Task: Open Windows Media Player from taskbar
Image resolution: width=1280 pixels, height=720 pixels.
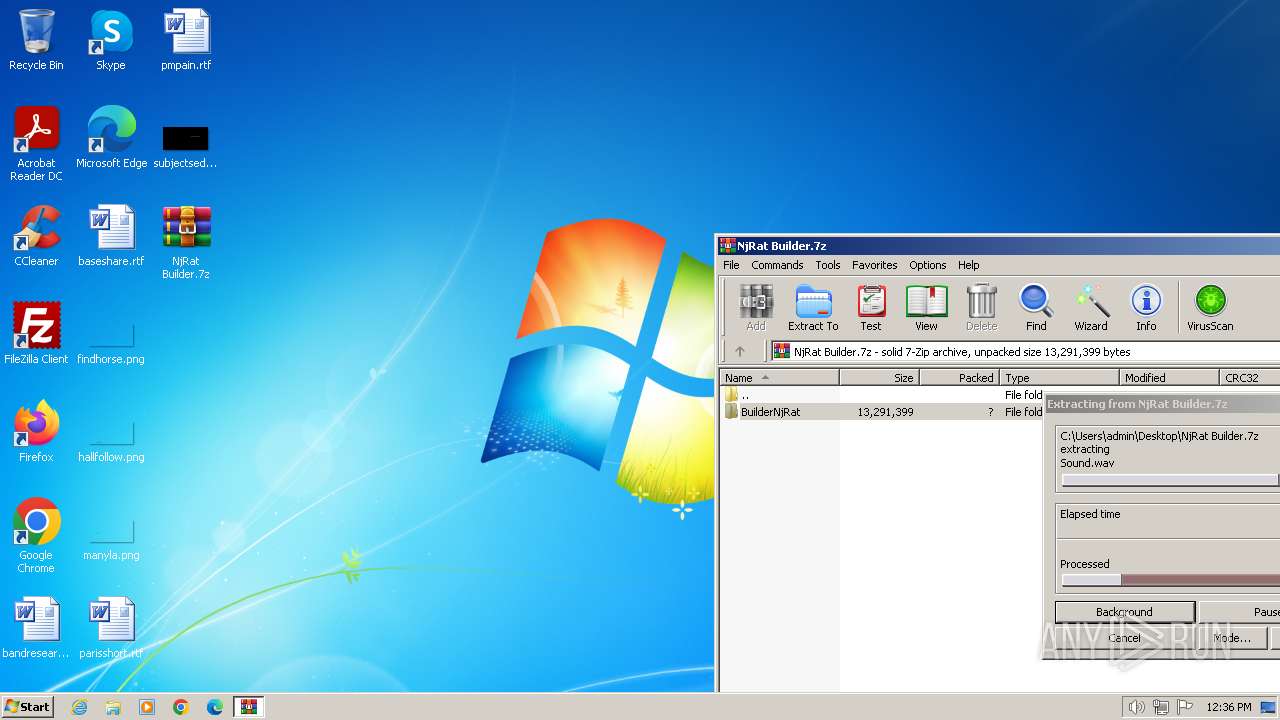Action: click(147, 707)
